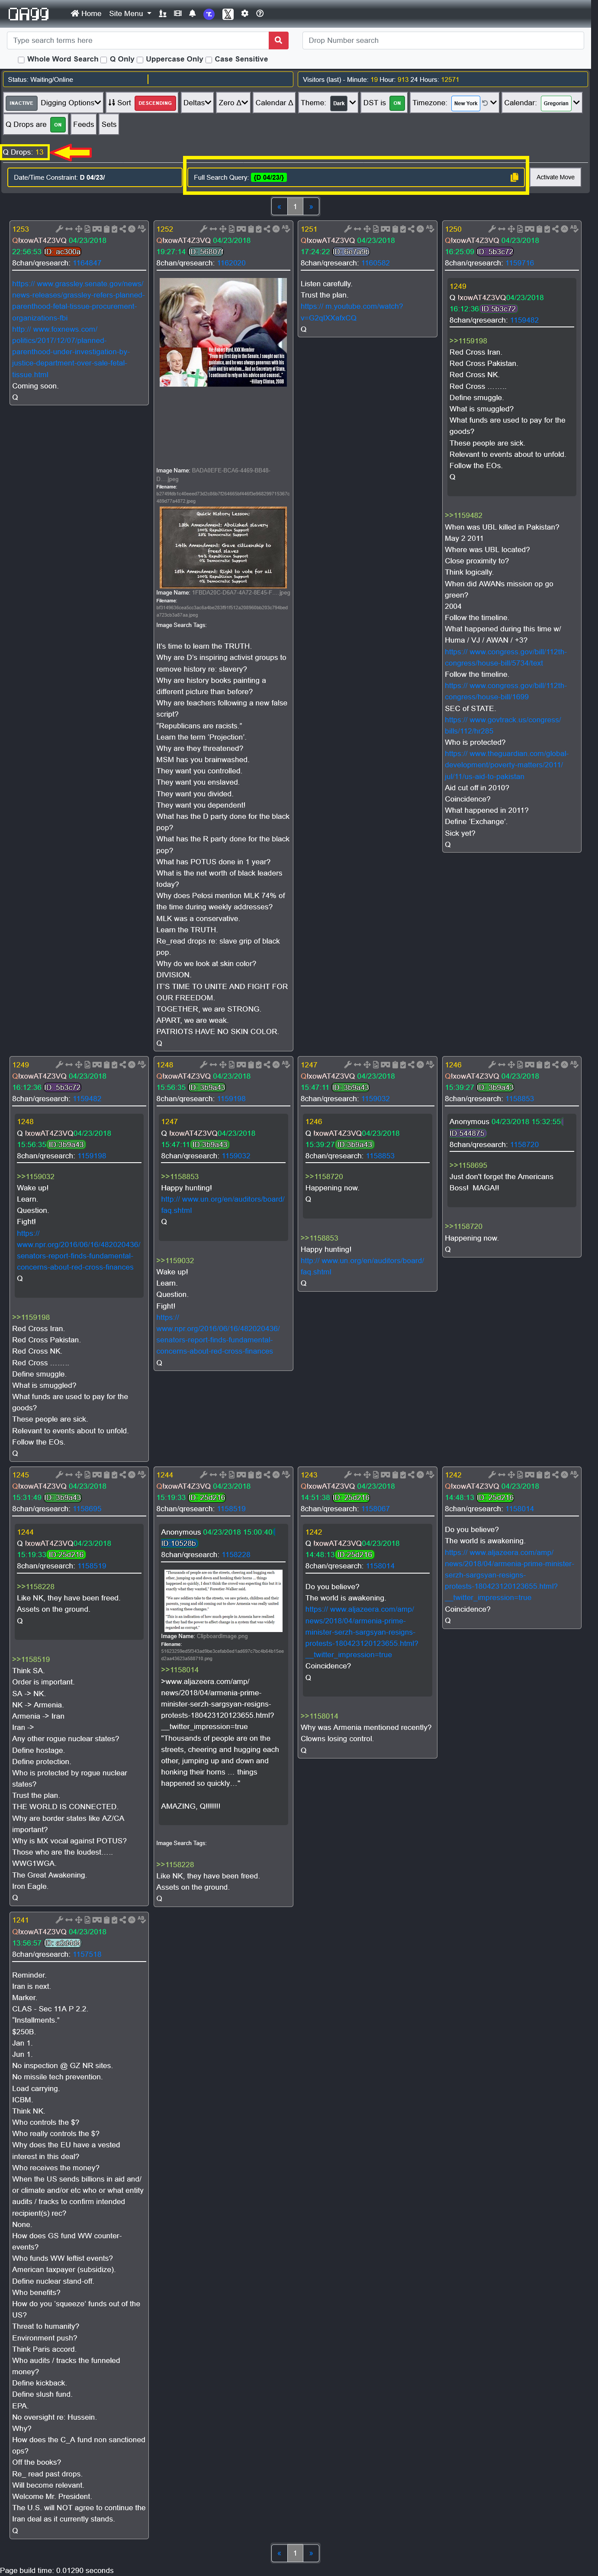Screen dimensions: 598x2576
Task: Click the DESCENDING sort button
Action: pyautogui.click(x=154, y=103)
